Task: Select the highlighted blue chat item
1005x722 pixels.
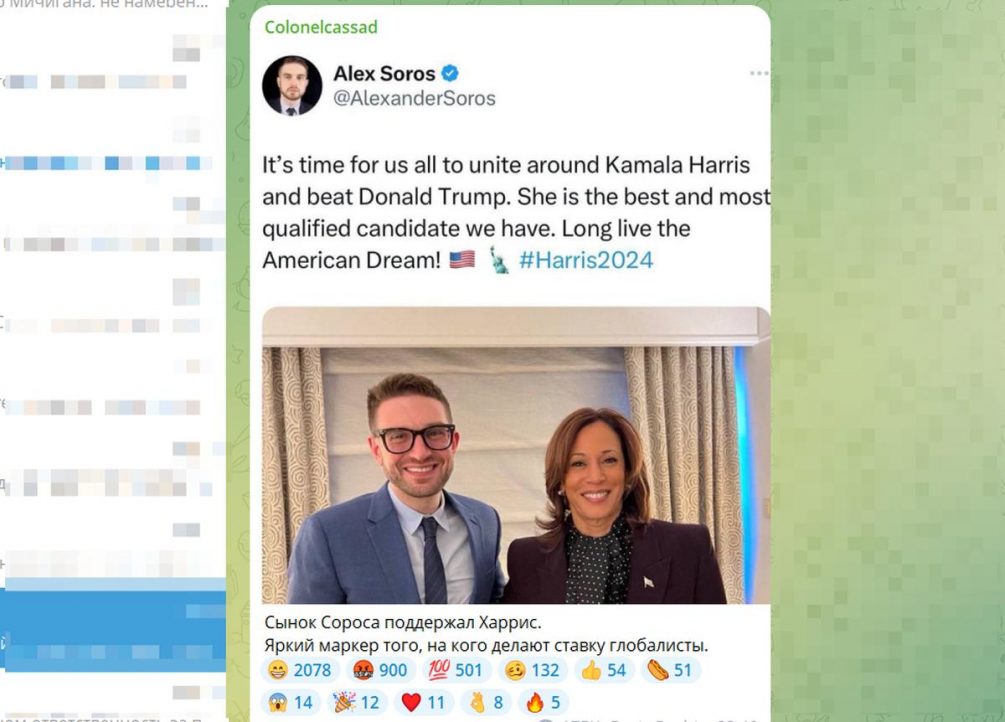Action: 113,625
